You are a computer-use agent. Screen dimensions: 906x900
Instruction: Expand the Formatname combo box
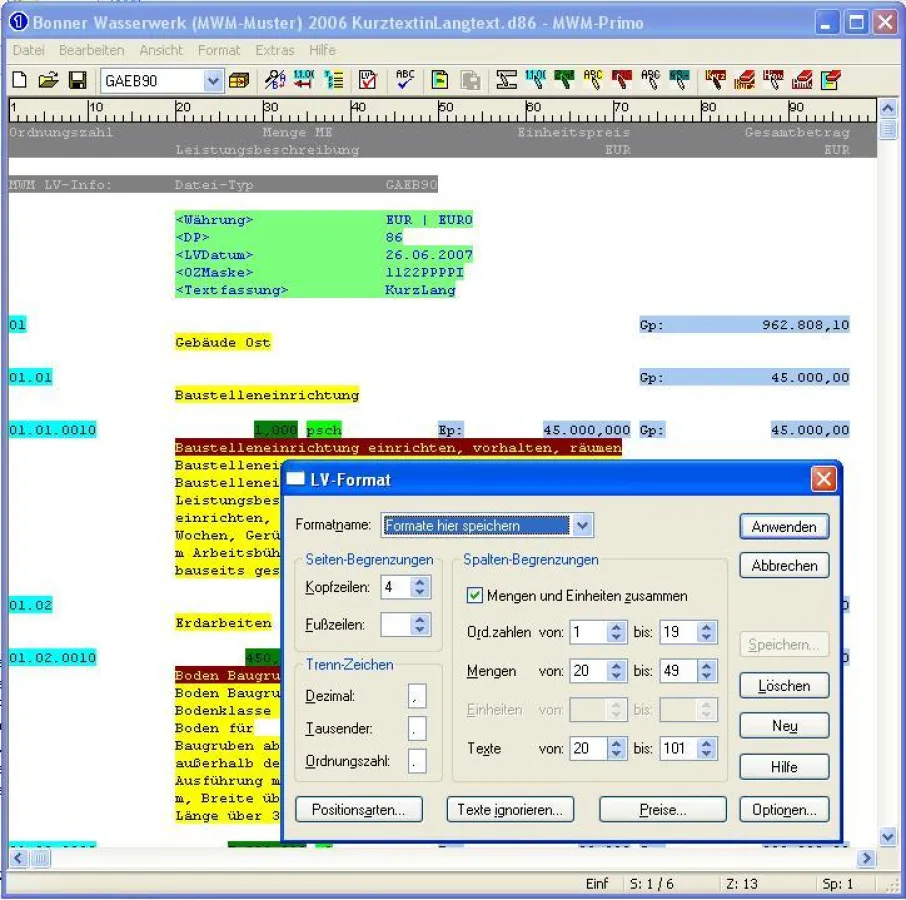pos(583,525)
